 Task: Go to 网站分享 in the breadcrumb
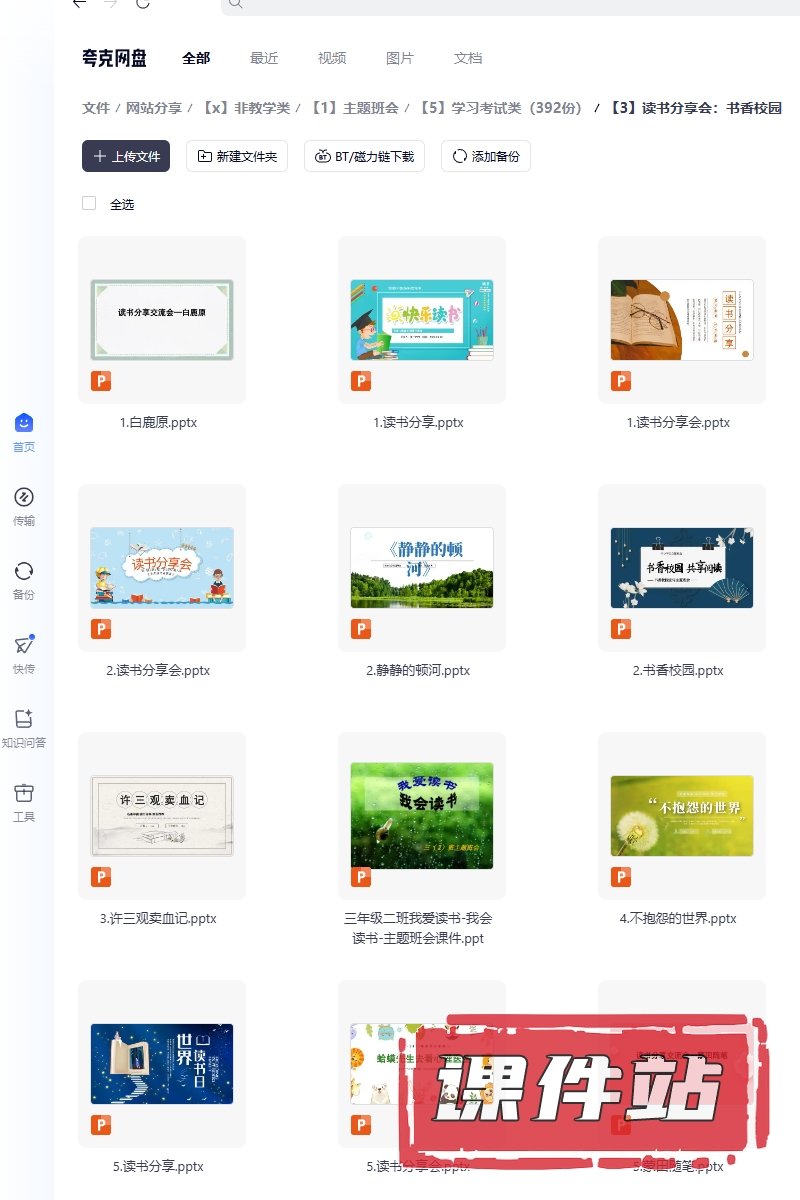tap(154, 108)
